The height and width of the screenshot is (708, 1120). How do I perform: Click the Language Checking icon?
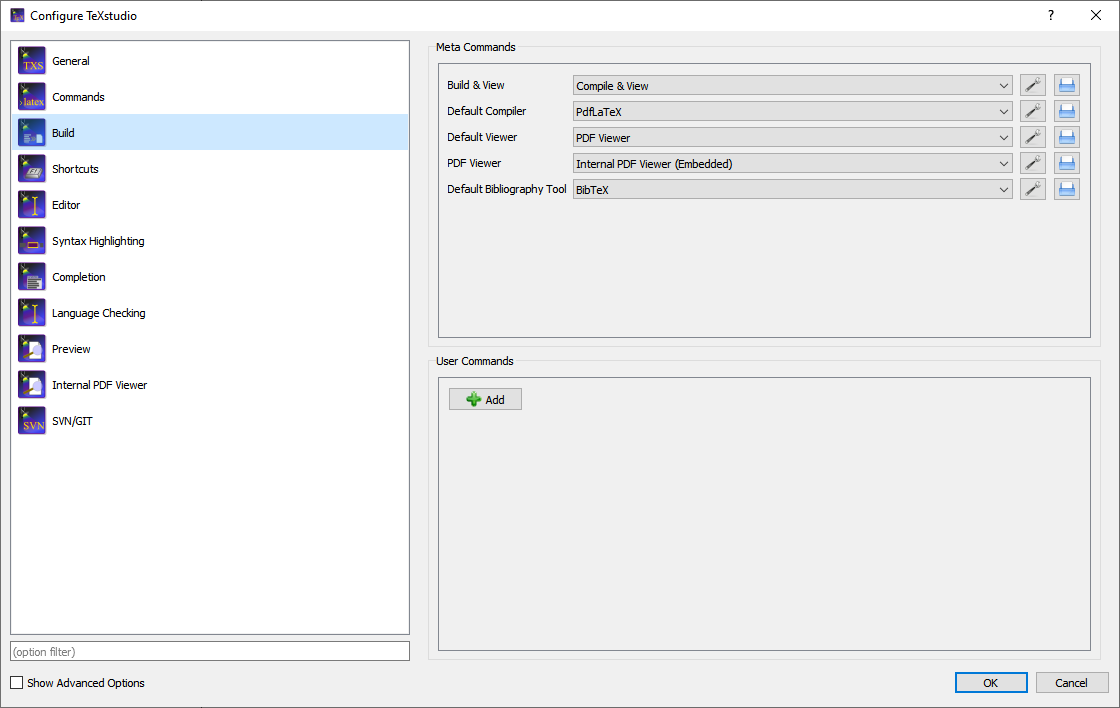[x=30, y=312]
